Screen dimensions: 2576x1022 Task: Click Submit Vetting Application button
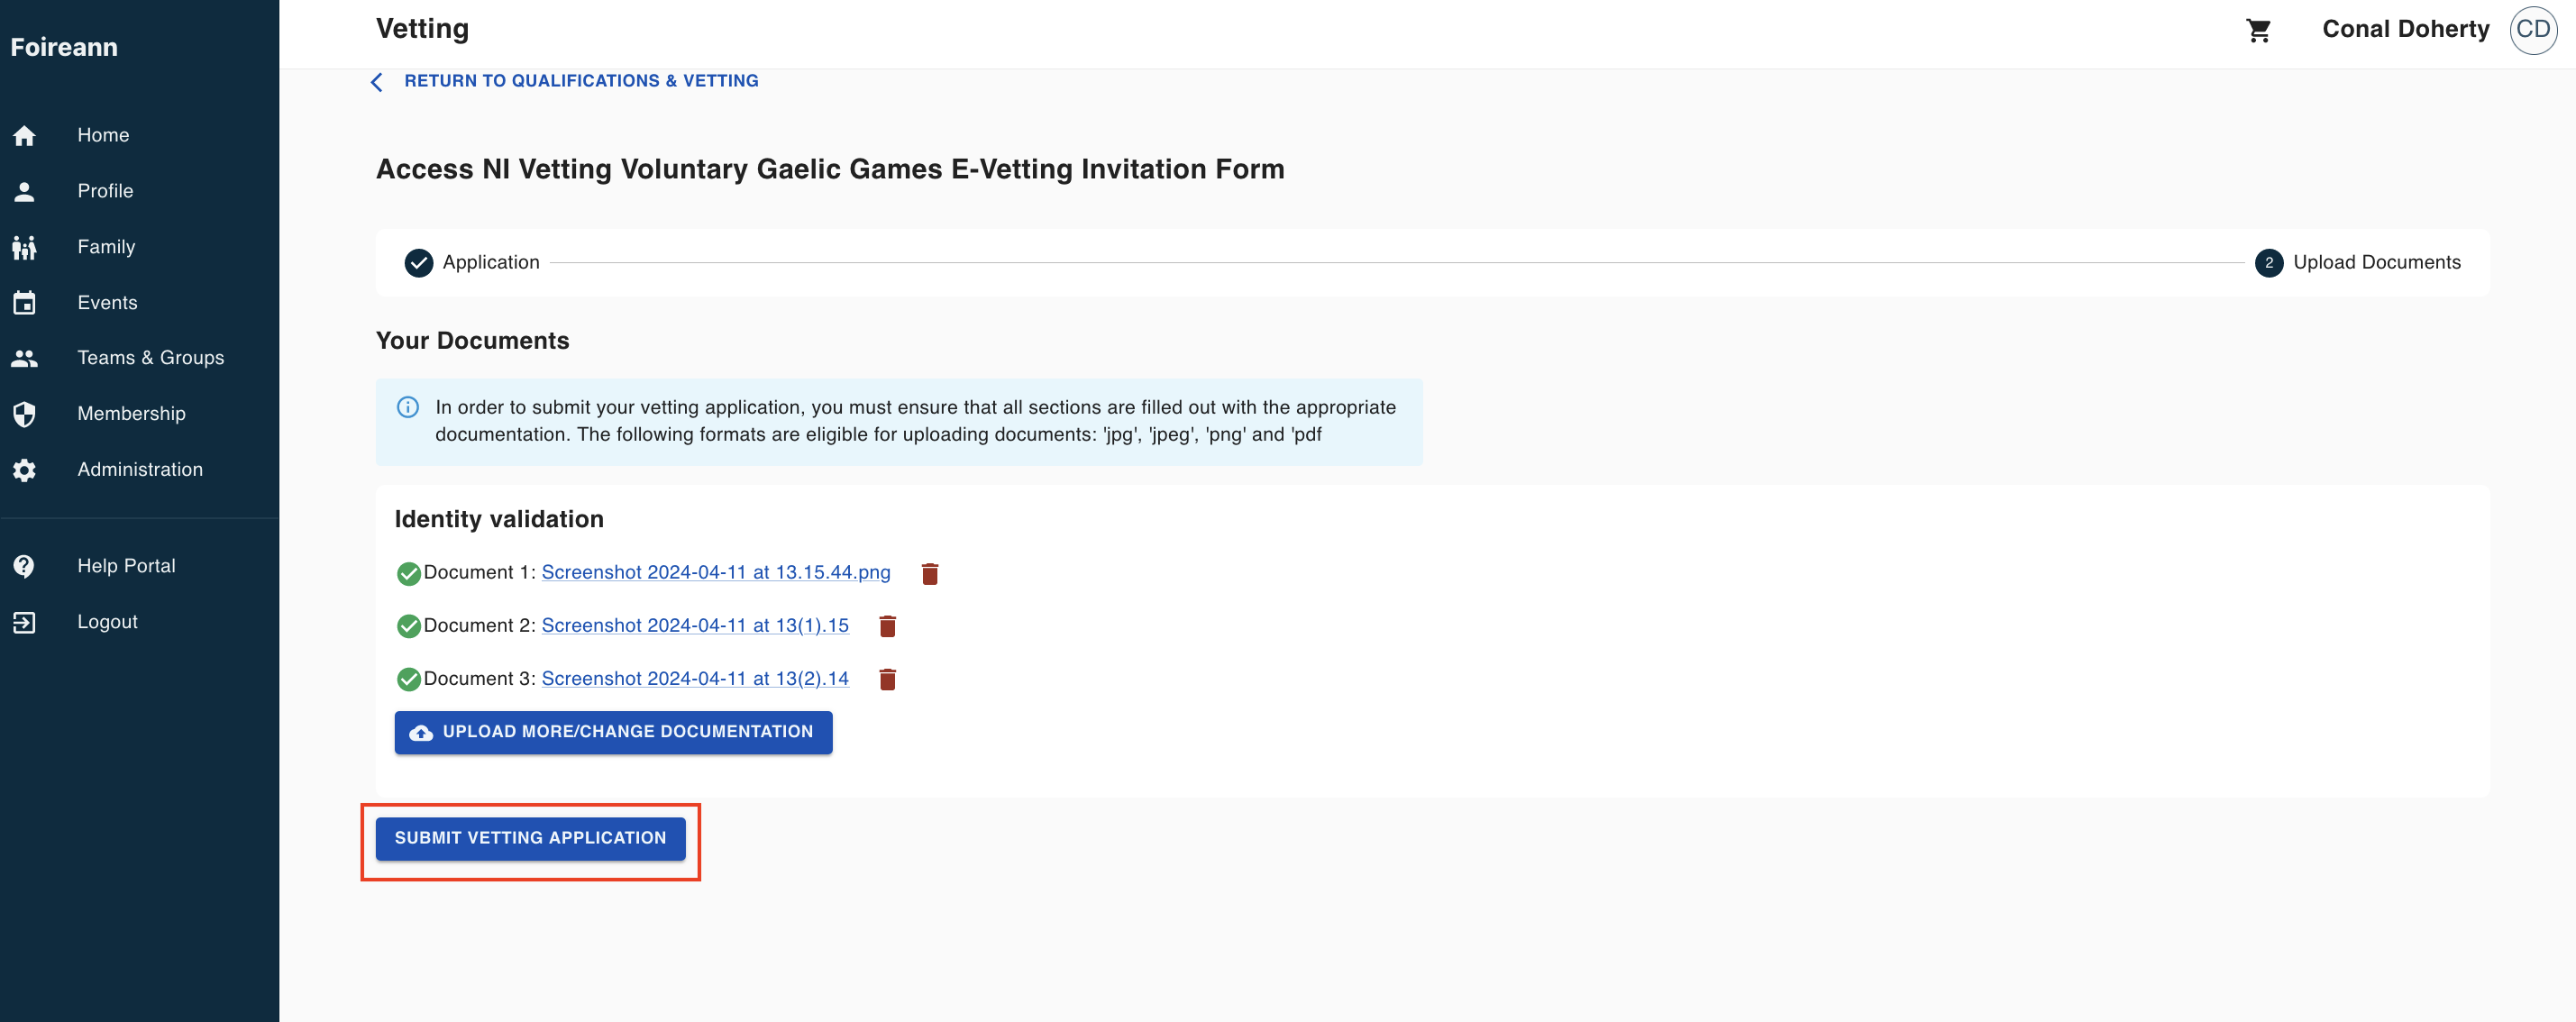(x=530, y=838)
